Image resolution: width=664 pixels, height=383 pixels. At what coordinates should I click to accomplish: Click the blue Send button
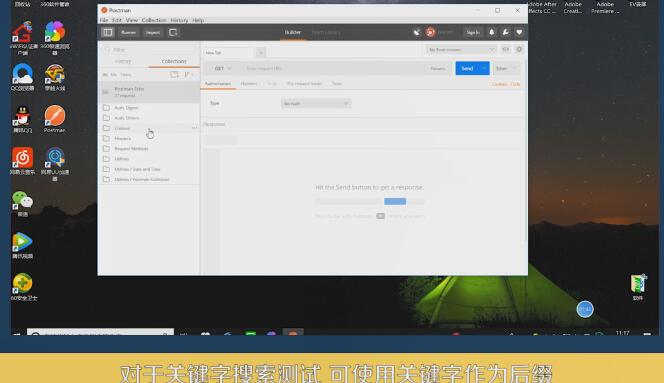467,68
